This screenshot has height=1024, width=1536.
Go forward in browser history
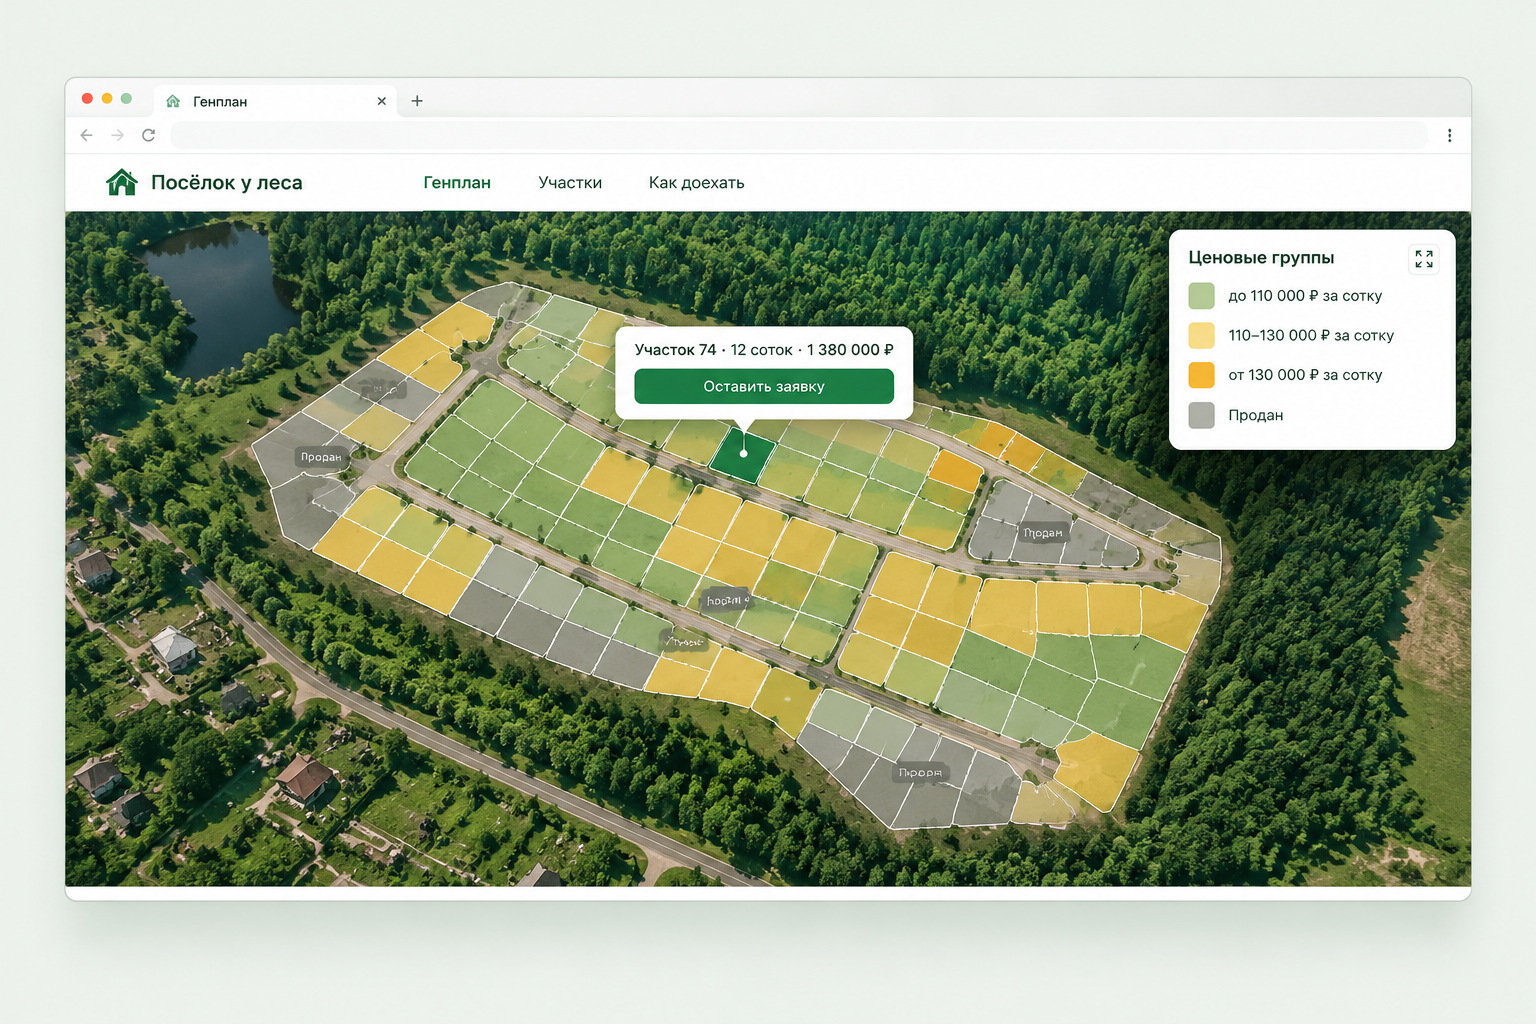tap(118, 135)
